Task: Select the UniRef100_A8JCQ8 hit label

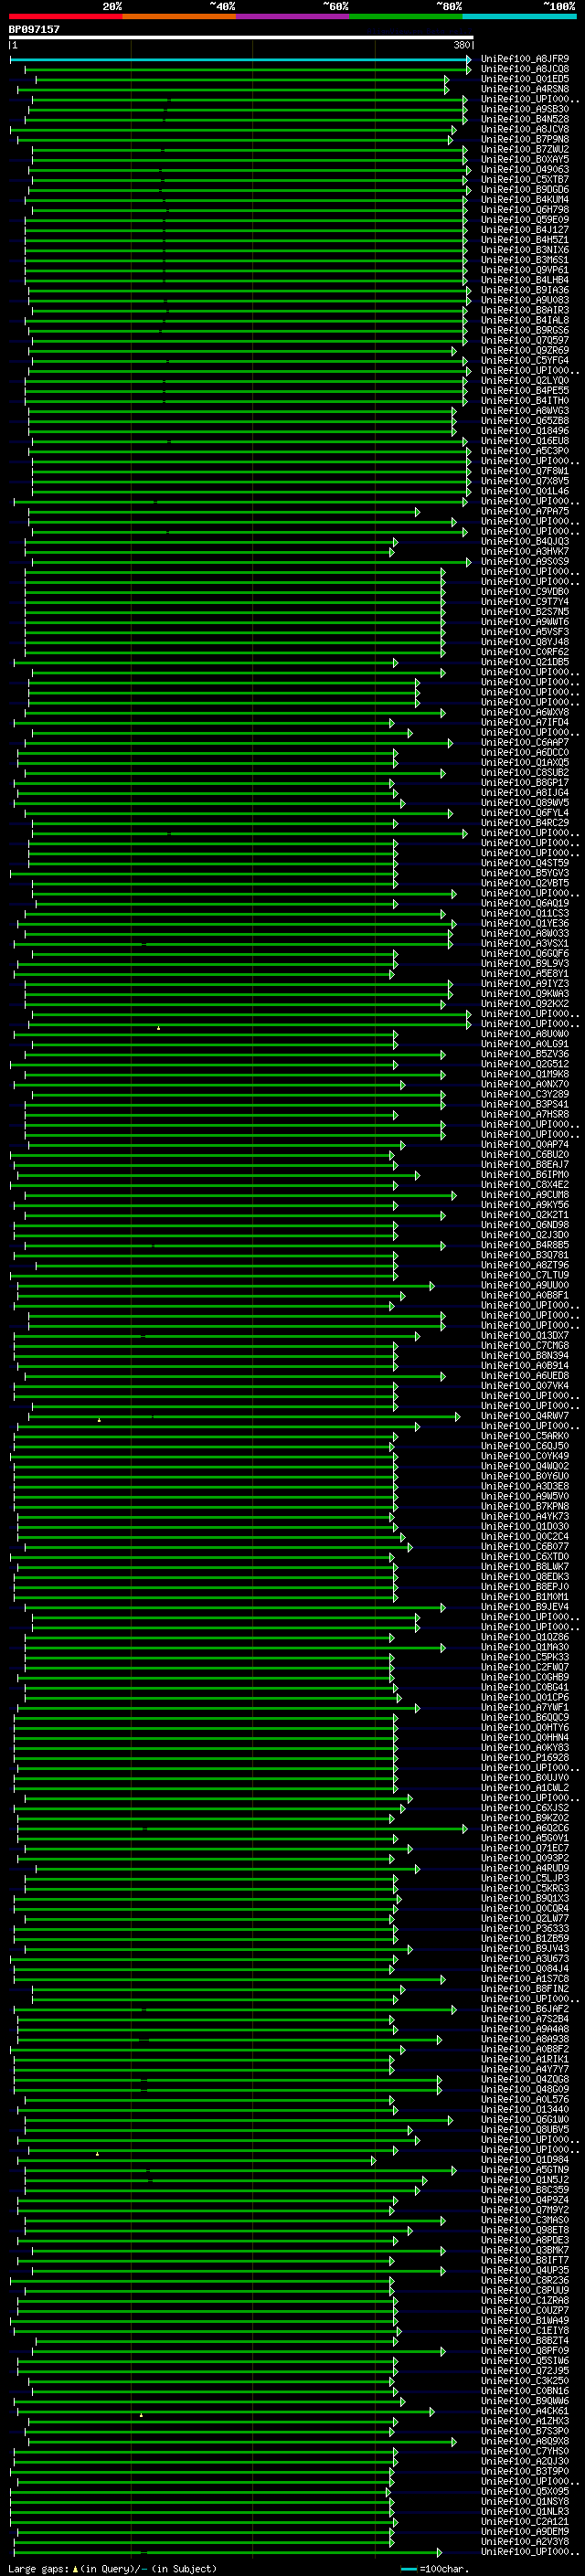Action: (x=525, y=69)
